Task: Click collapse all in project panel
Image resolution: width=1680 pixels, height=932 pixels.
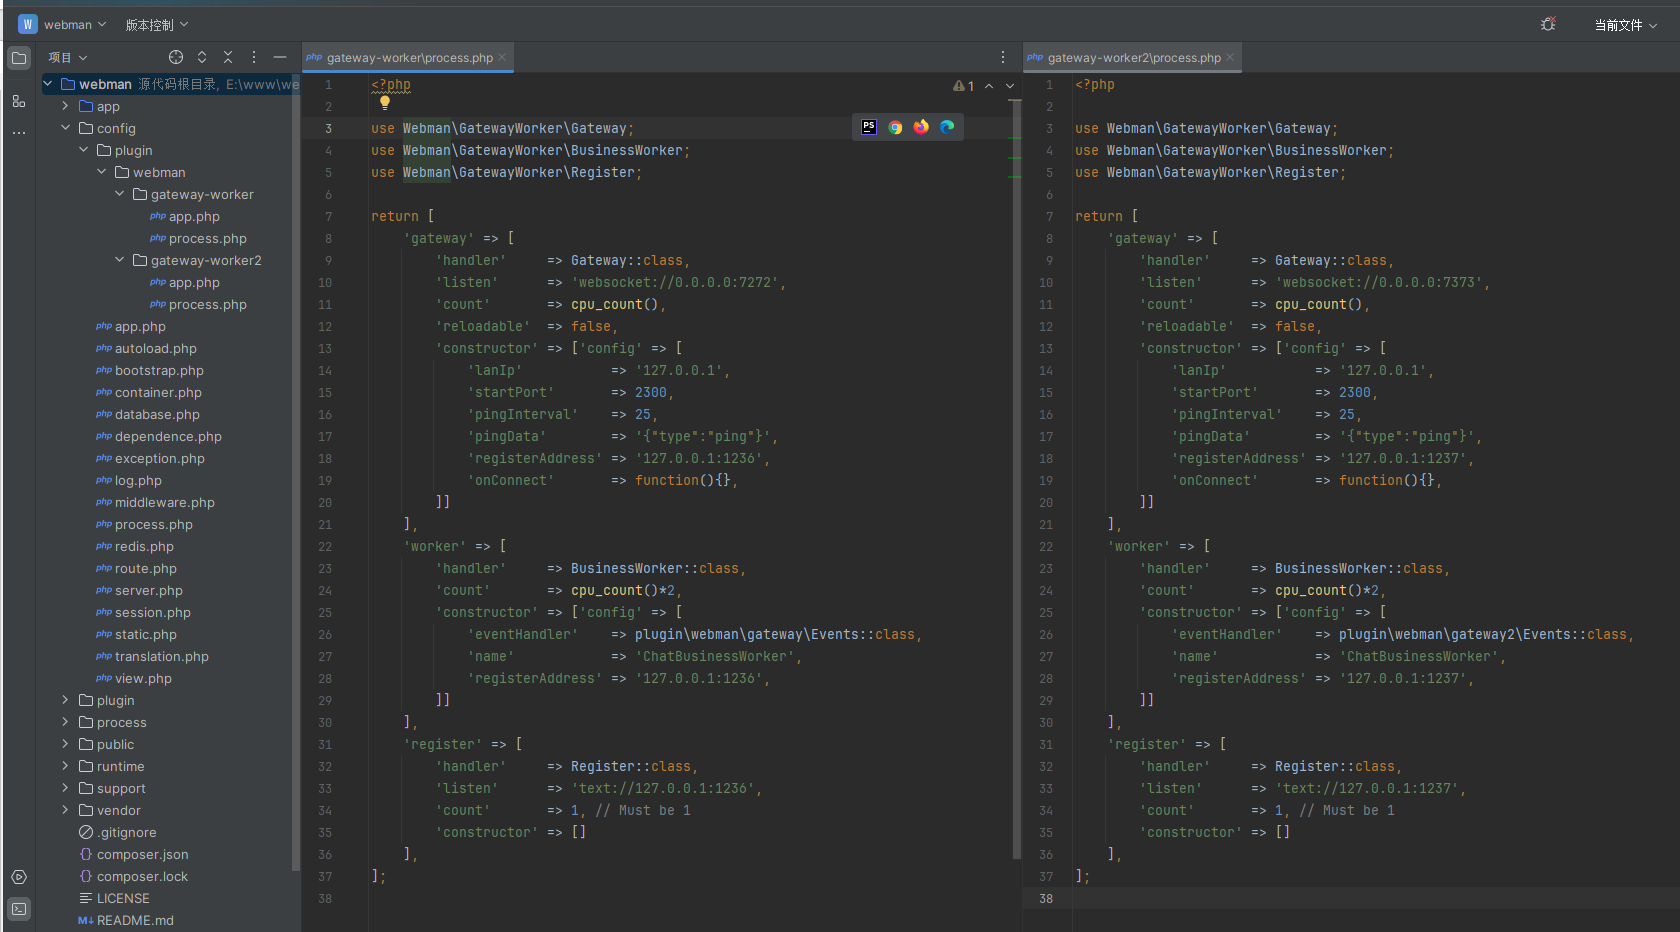Action: click(x=228, y=57)
